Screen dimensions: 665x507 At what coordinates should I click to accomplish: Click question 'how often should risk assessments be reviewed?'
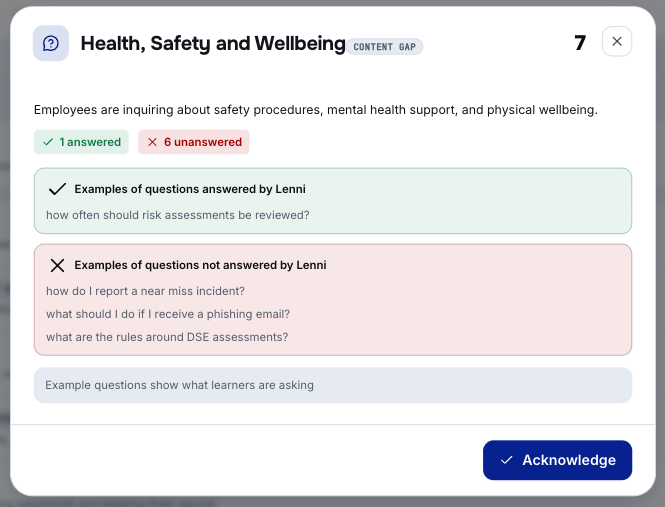point(178,215)
